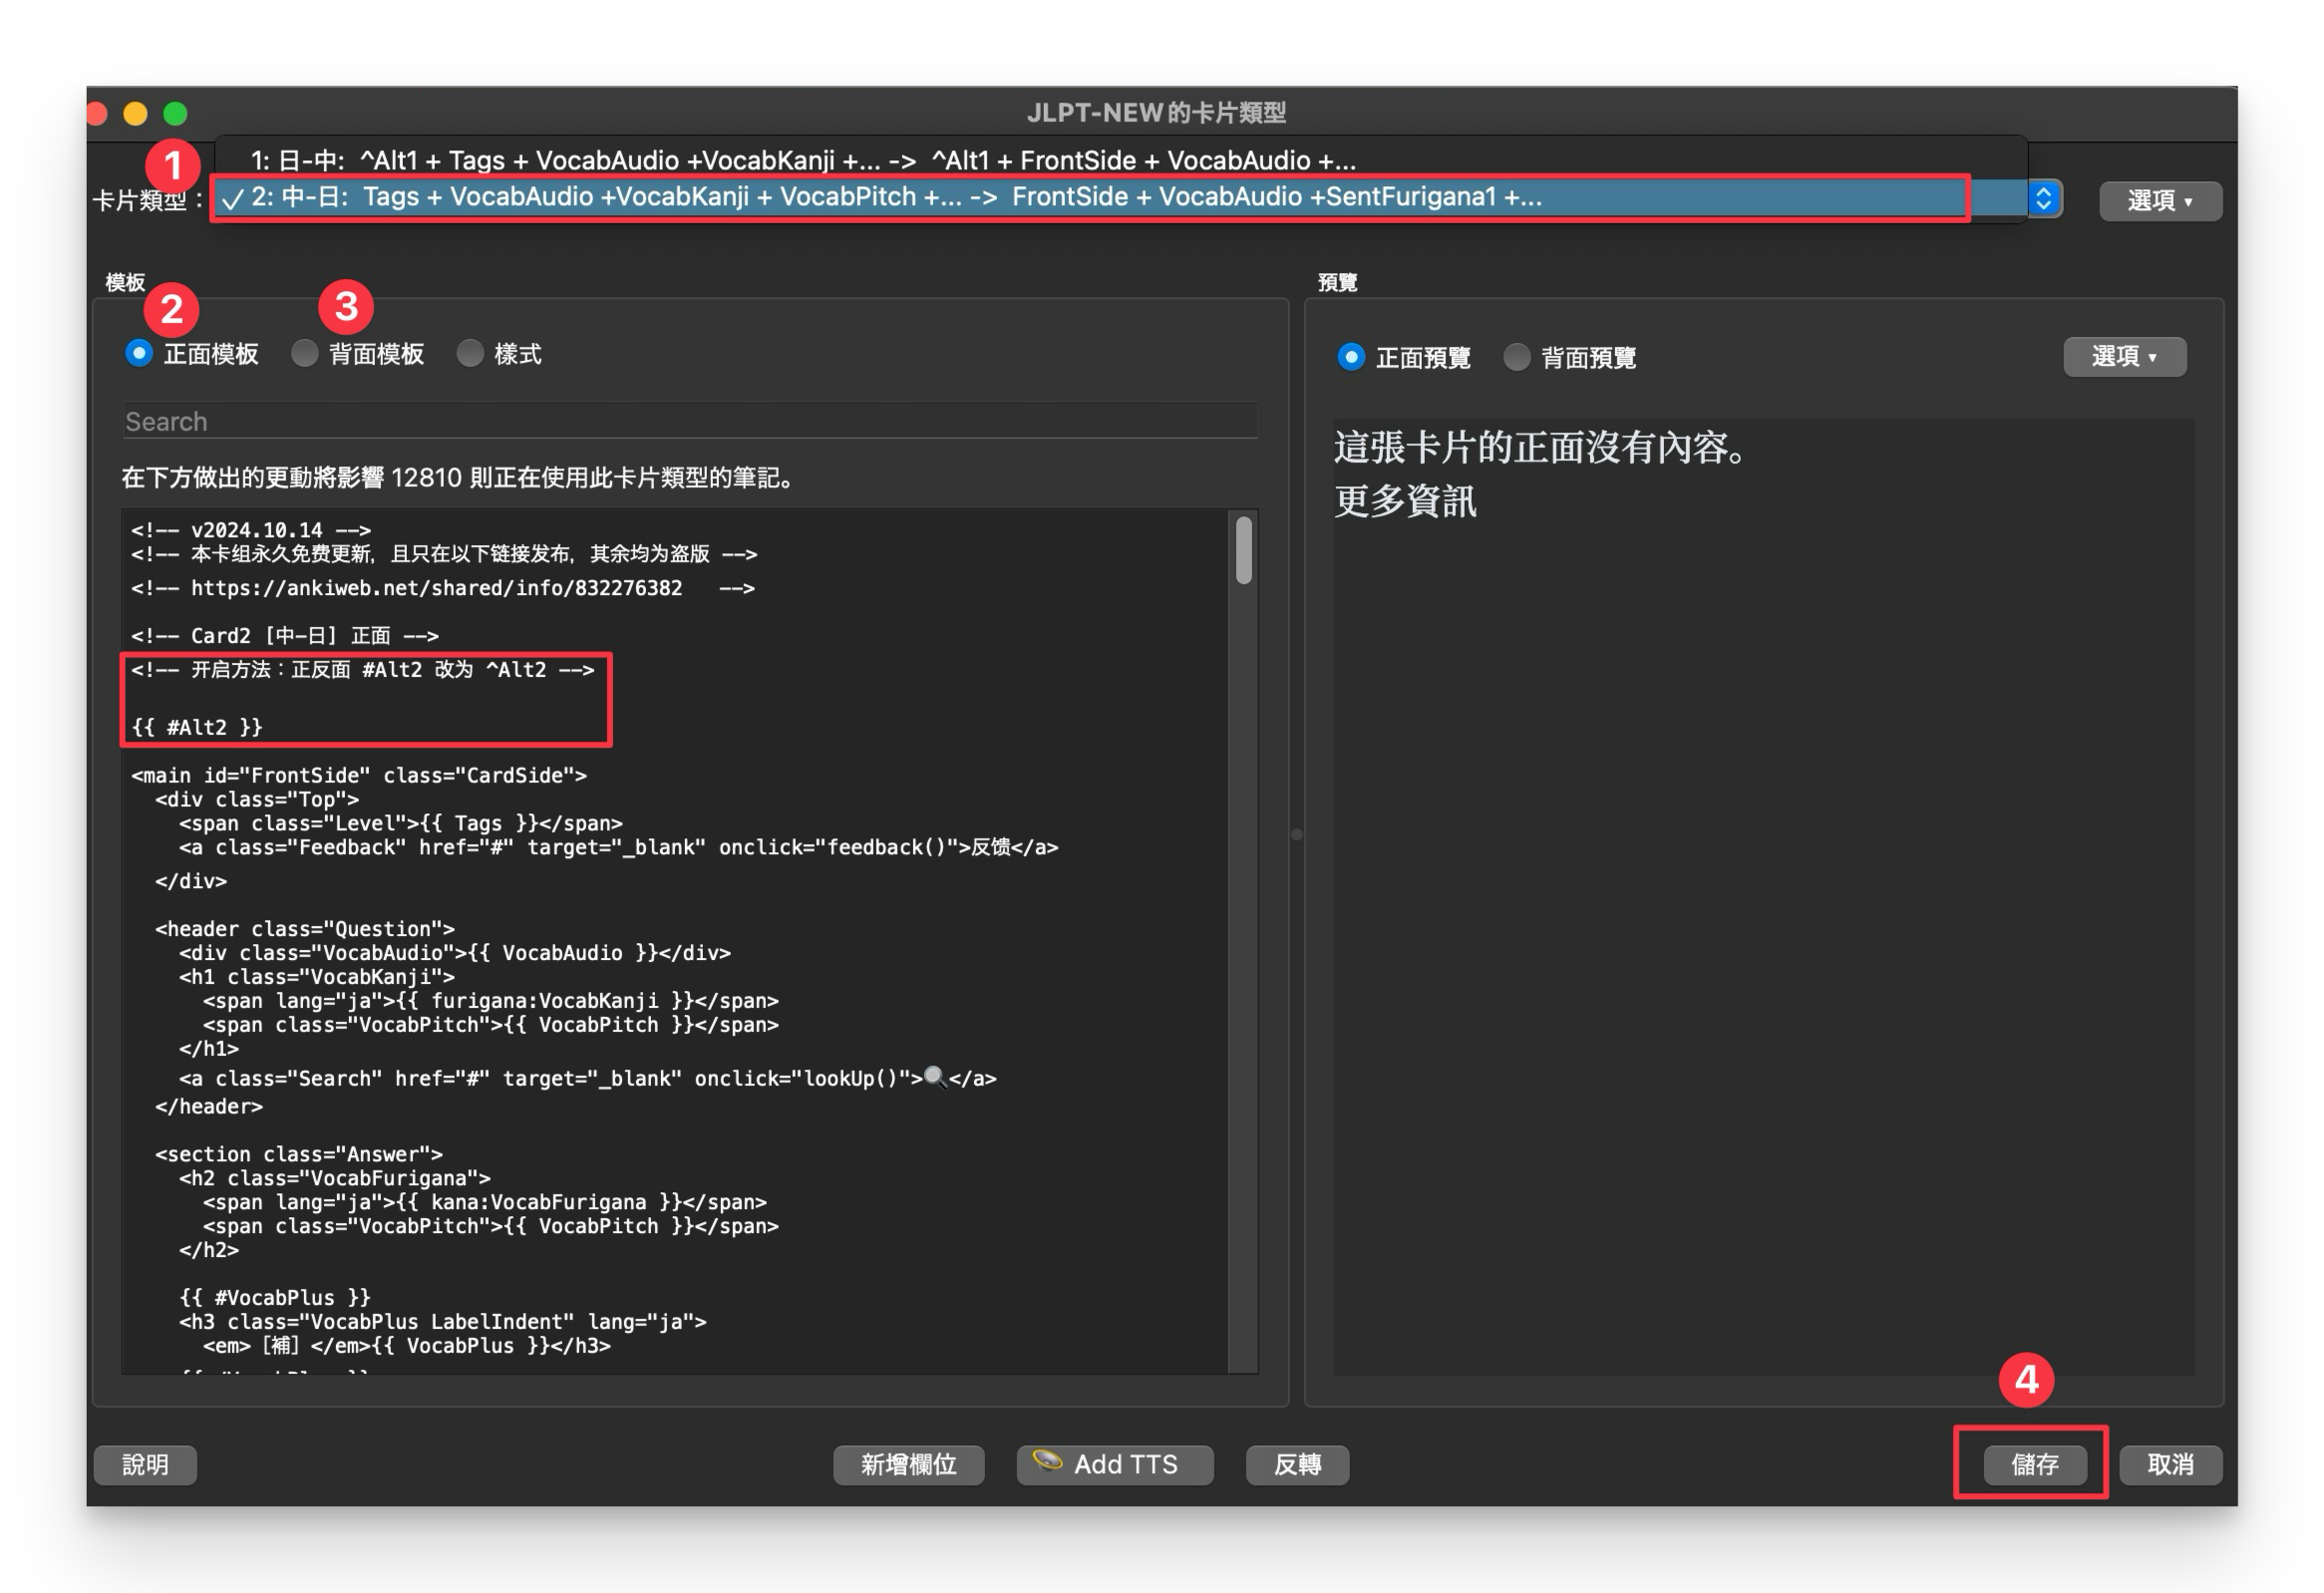Screen dimensions: 2324x1593
Task: Click the ankiweb.net URL comment line
Action: (443, 588)
